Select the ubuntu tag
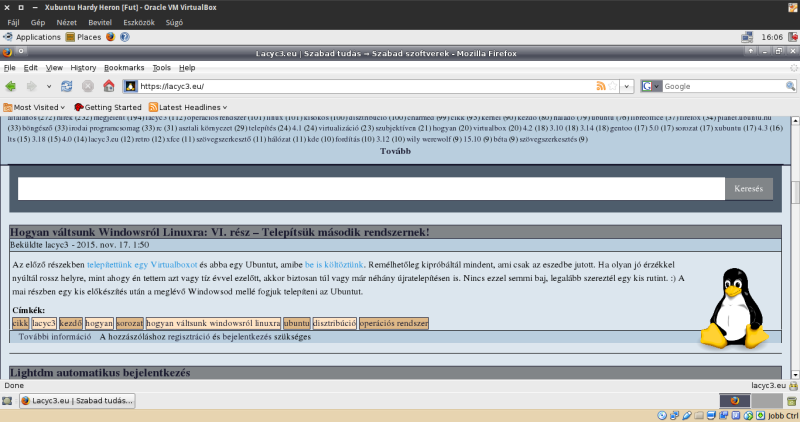This screenshot has width=800, height=422. (x=296, y=323)
